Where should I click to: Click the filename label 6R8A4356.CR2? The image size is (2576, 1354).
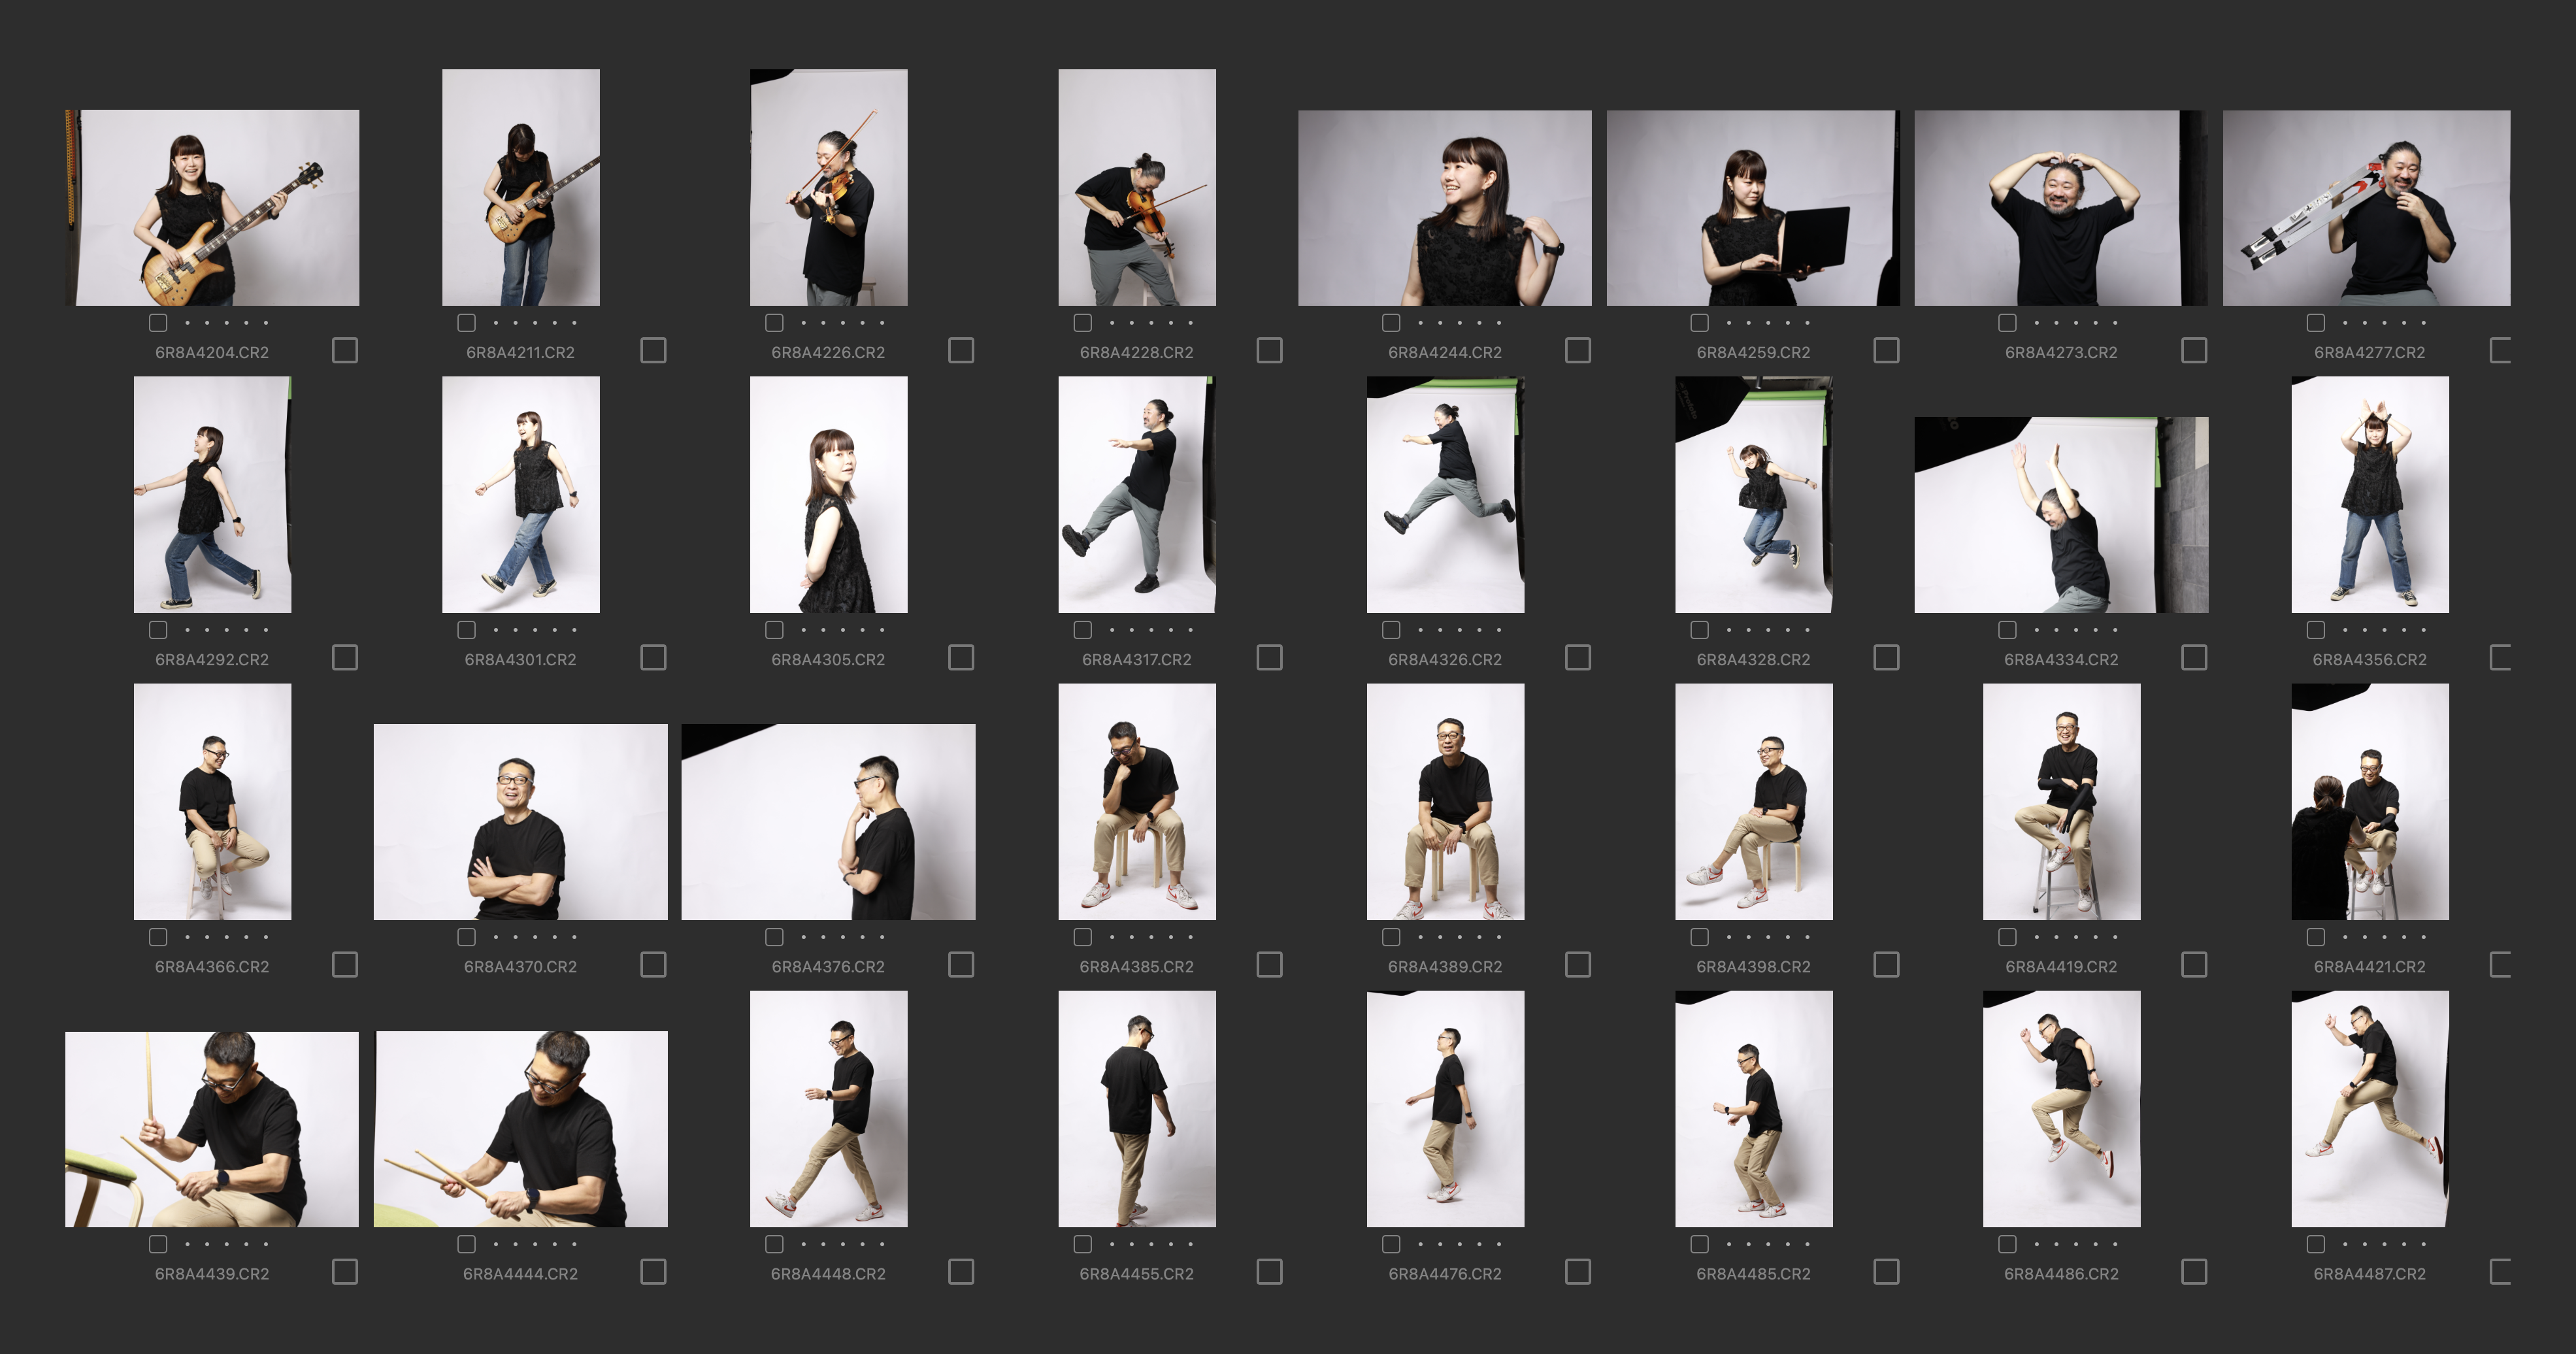point(2369,660)
